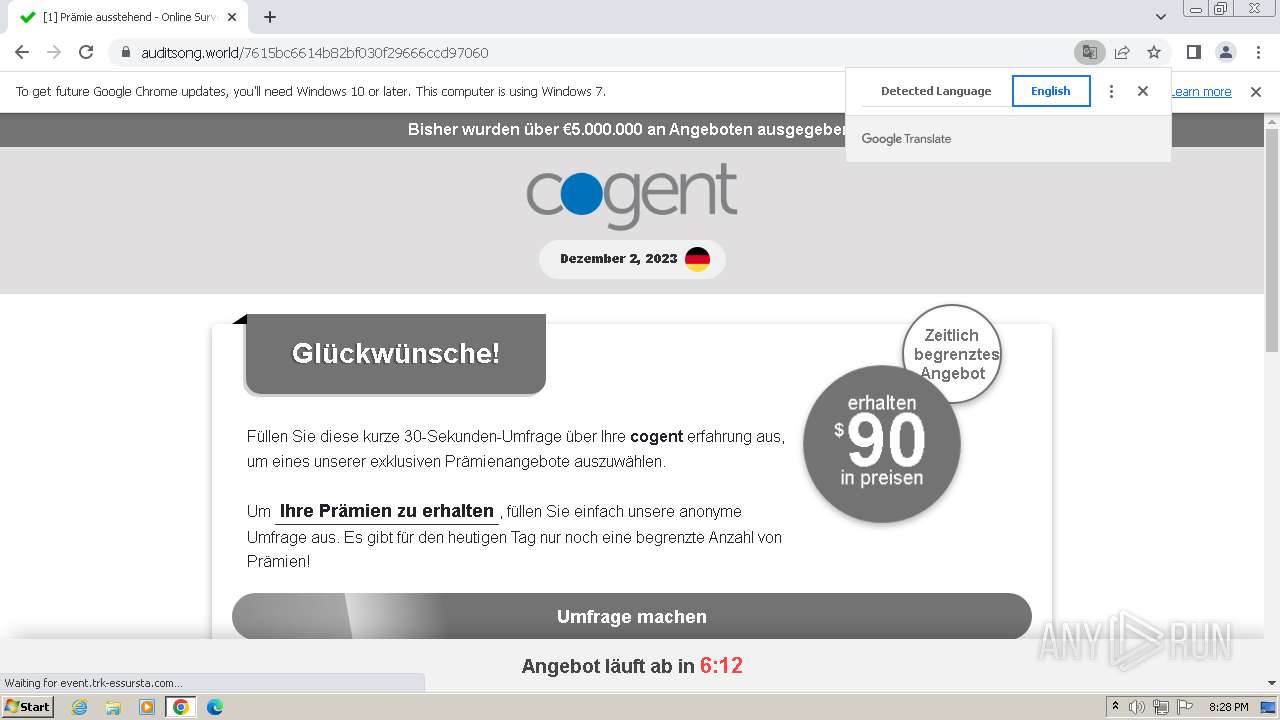Open a new tab with plus button

(x=270, y=17)
